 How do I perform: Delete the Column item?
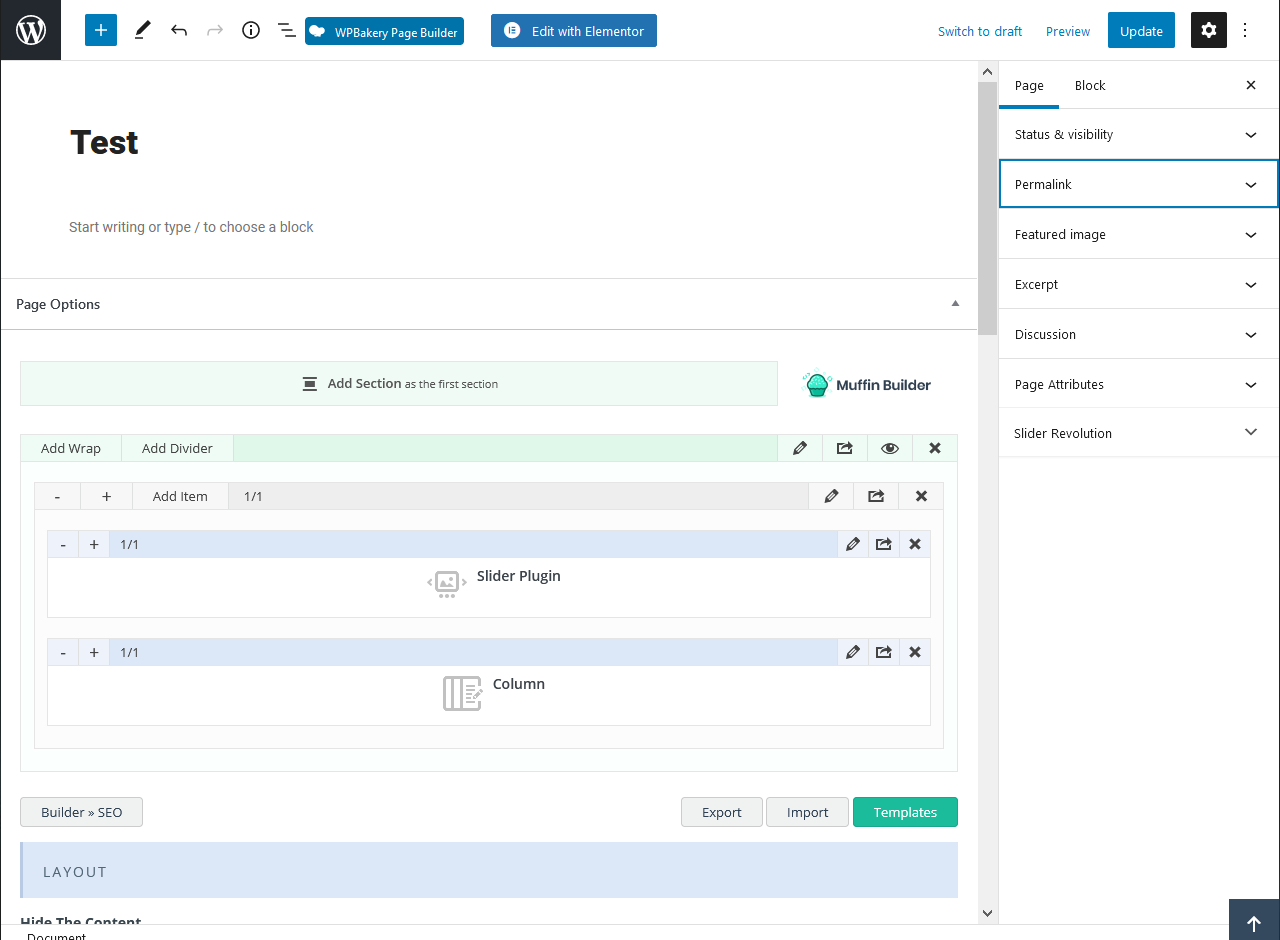915,652
